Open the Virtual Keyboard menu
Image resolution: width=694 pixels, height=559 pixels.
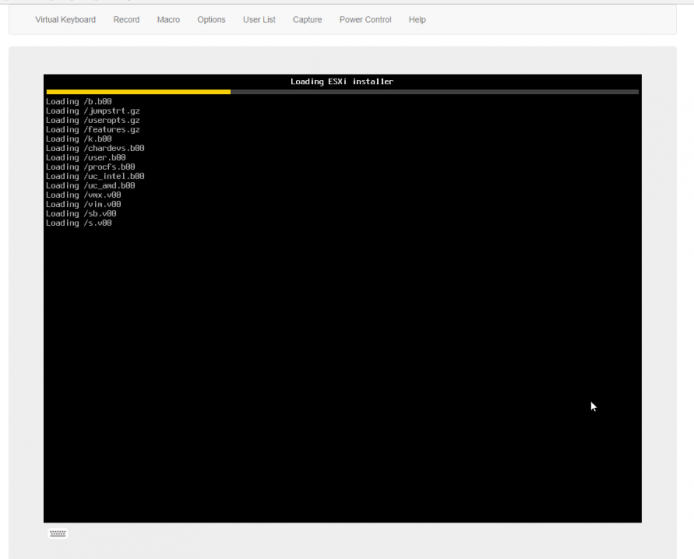coord(66,20)
